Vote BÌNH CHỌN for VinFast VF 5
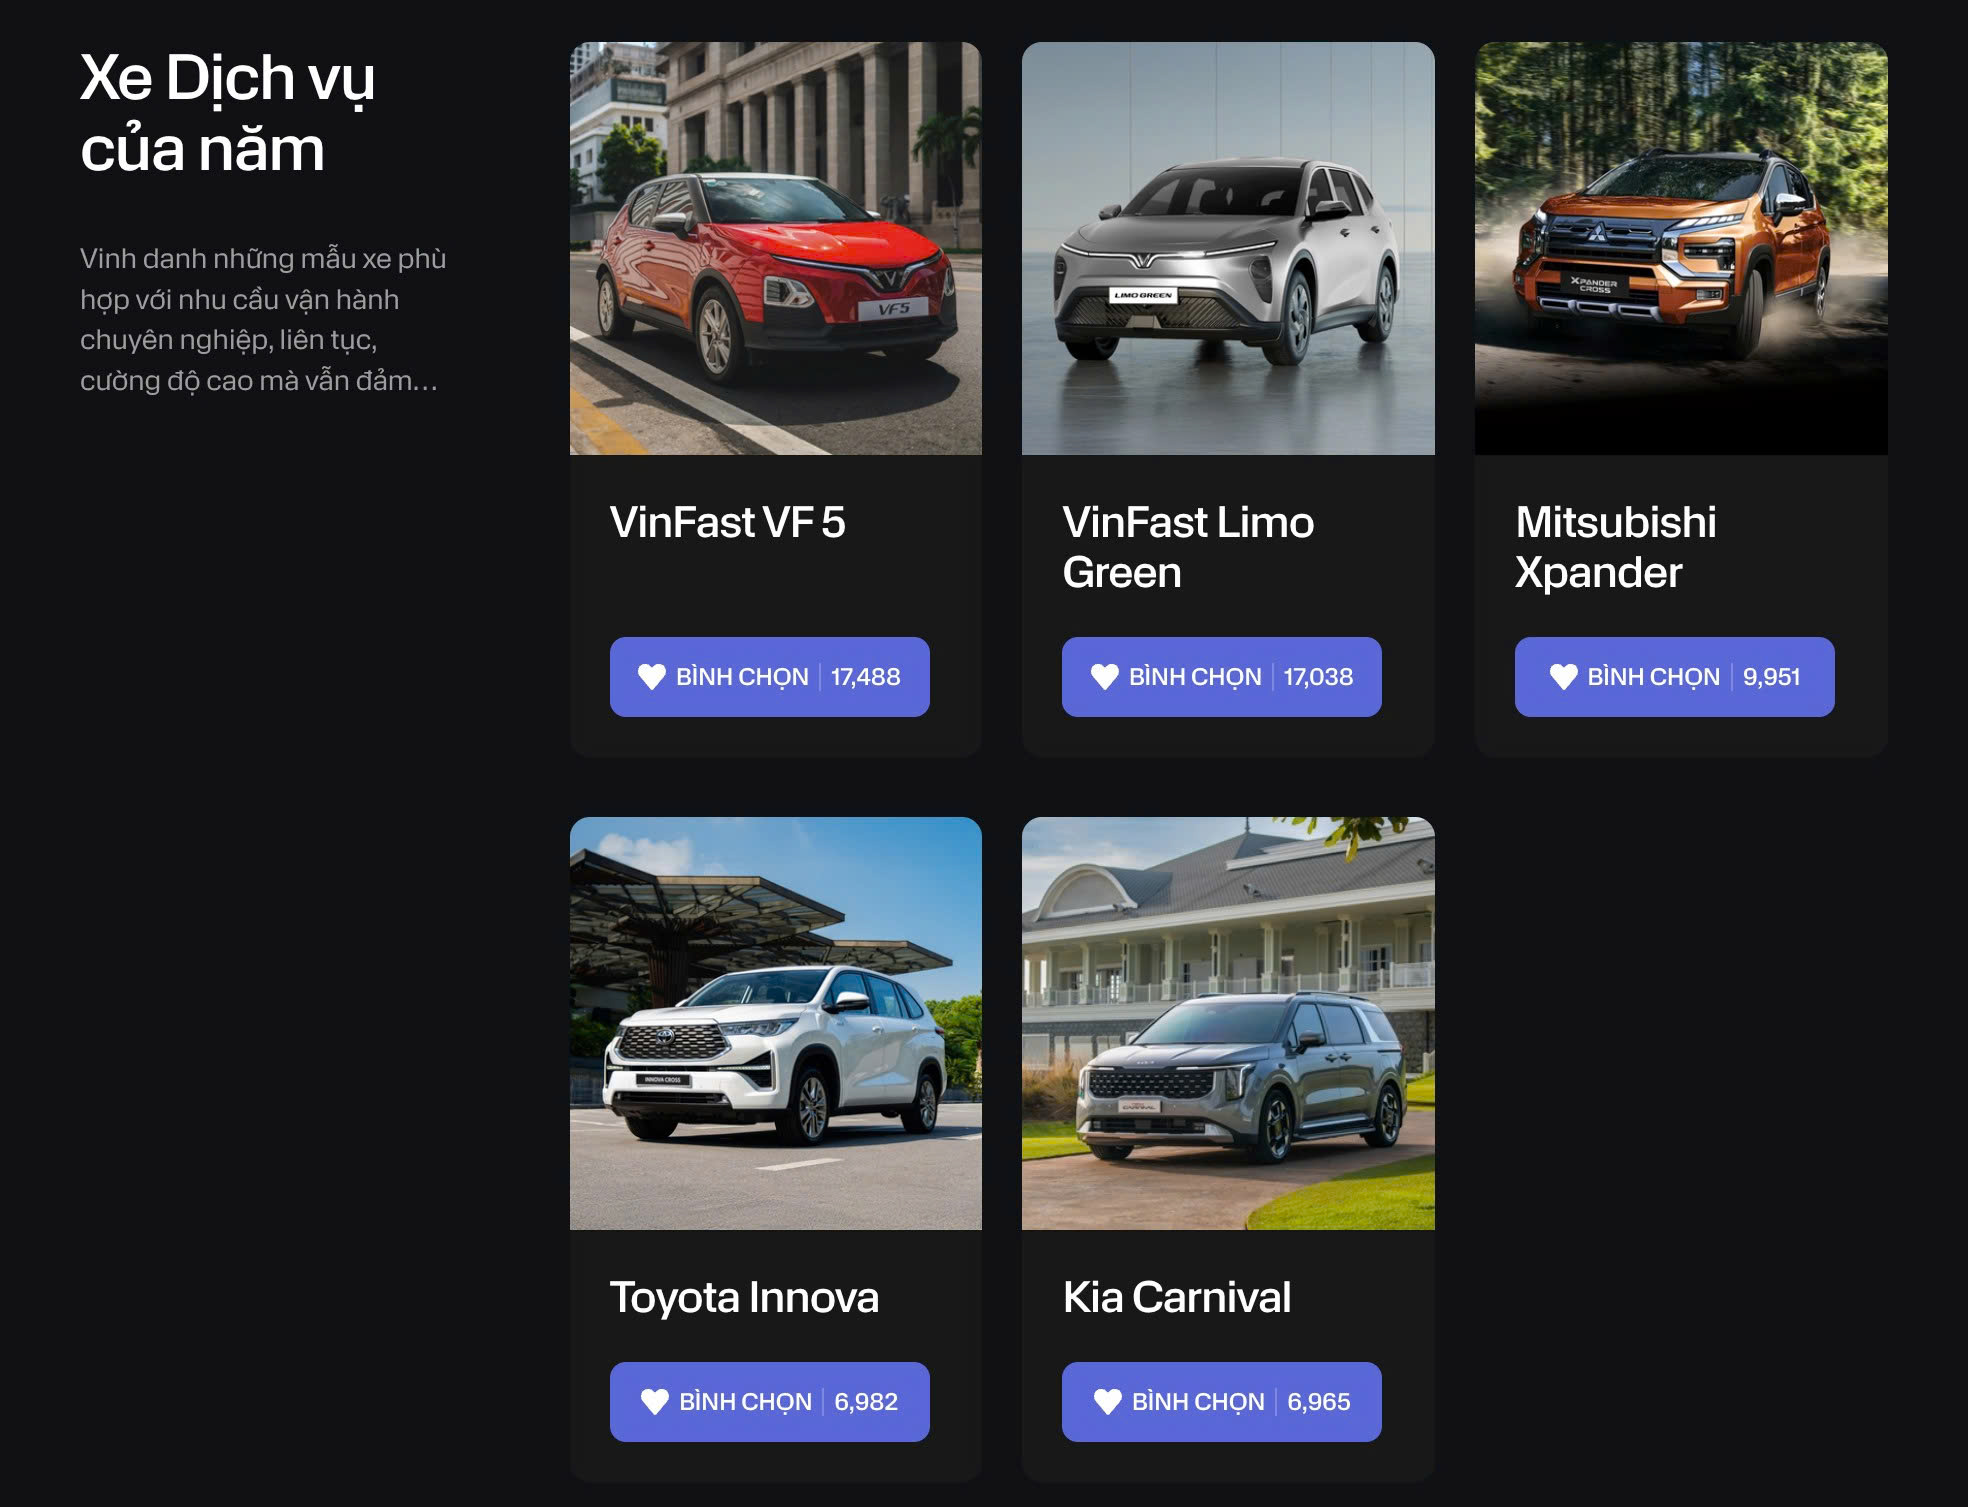This screenshot has height=1507, width=1968. pos(770,677)
